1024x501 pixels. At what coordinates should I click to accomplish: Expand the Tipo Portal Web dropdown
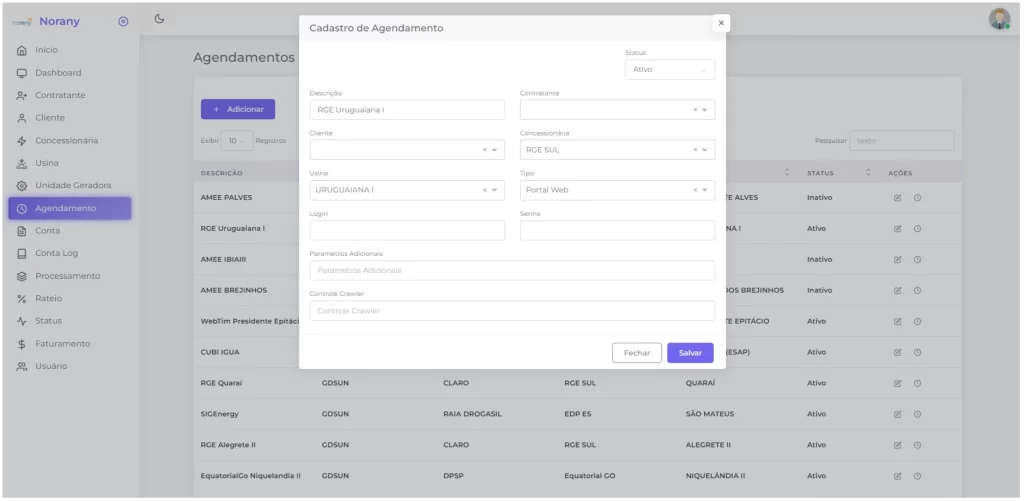pyautogui.click(x=705, y=190)
